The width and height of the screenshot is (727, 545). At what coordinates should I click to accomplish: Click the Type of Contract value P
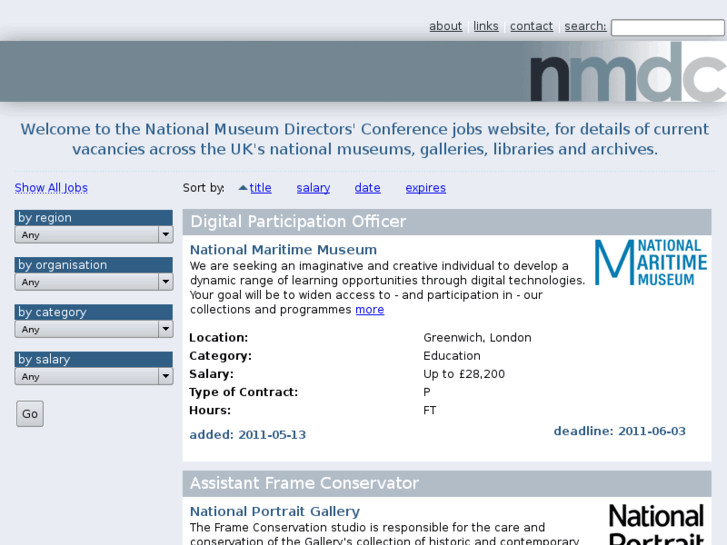[x=427, y=392]
